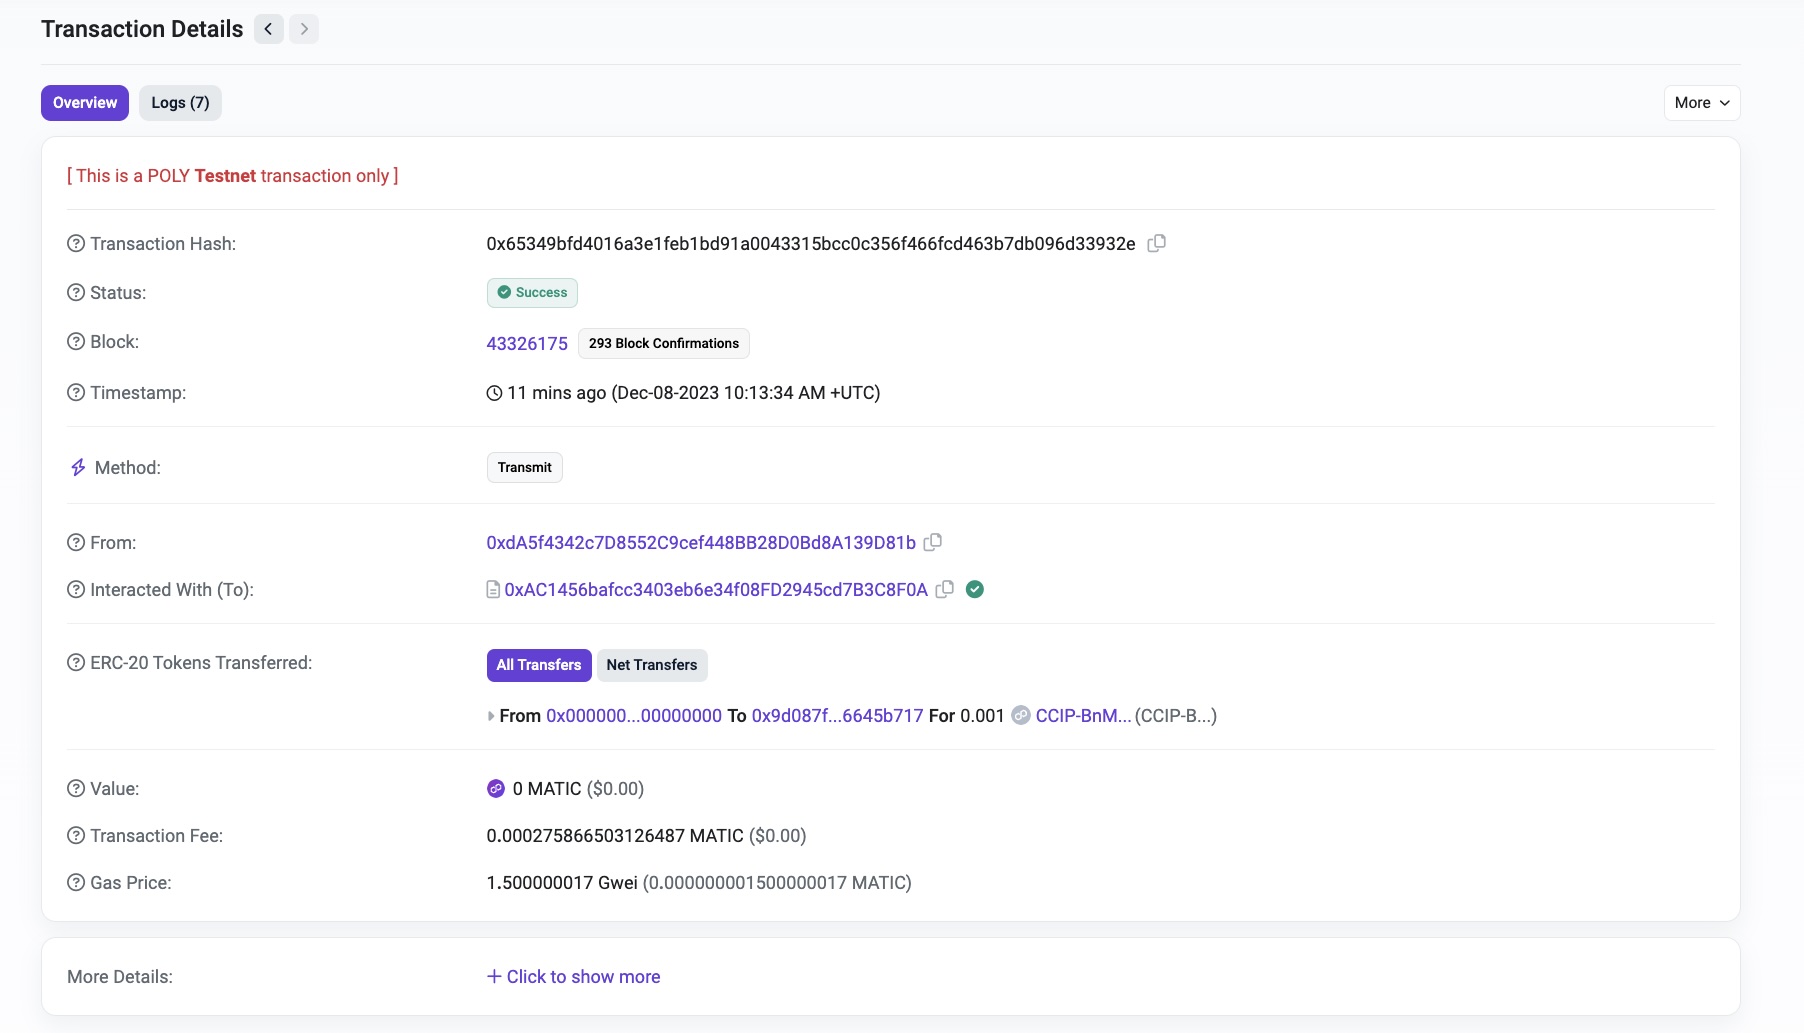Click help icon beside Value
This screenshot has width=1804, height=1033.
(76, 788)
